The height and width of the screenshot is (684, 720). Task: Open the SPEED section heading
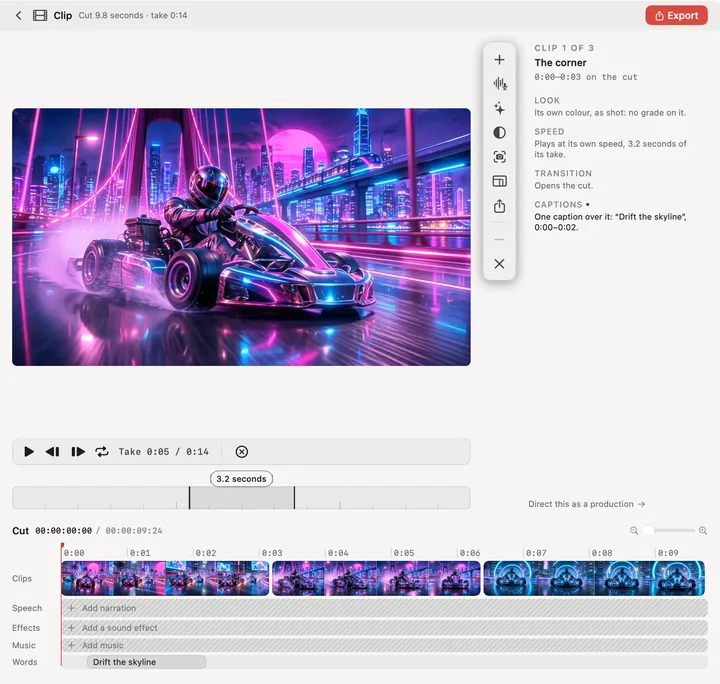point(549,132)
